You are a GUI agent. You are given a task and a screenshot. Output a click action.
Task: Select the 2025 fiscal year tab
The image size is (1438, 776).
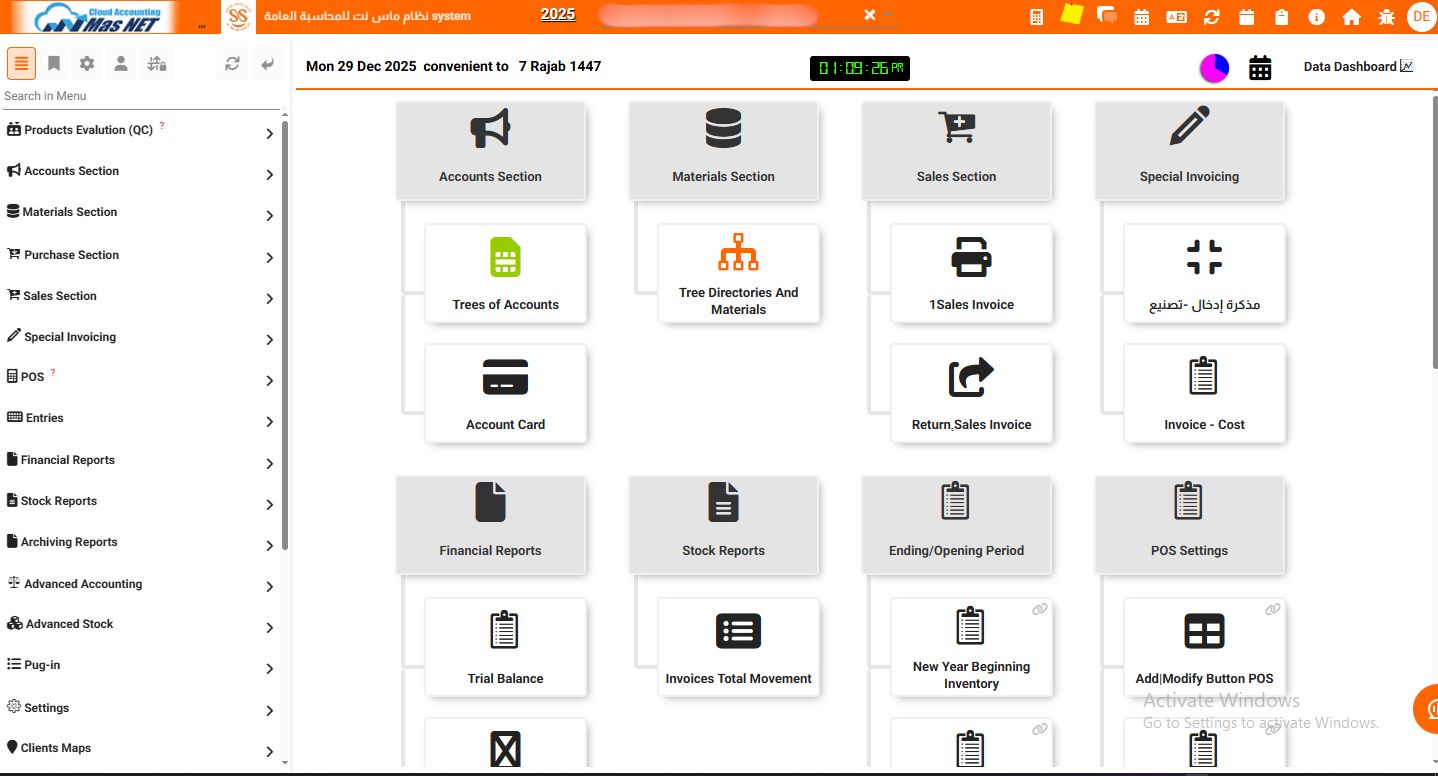[558, 14]
